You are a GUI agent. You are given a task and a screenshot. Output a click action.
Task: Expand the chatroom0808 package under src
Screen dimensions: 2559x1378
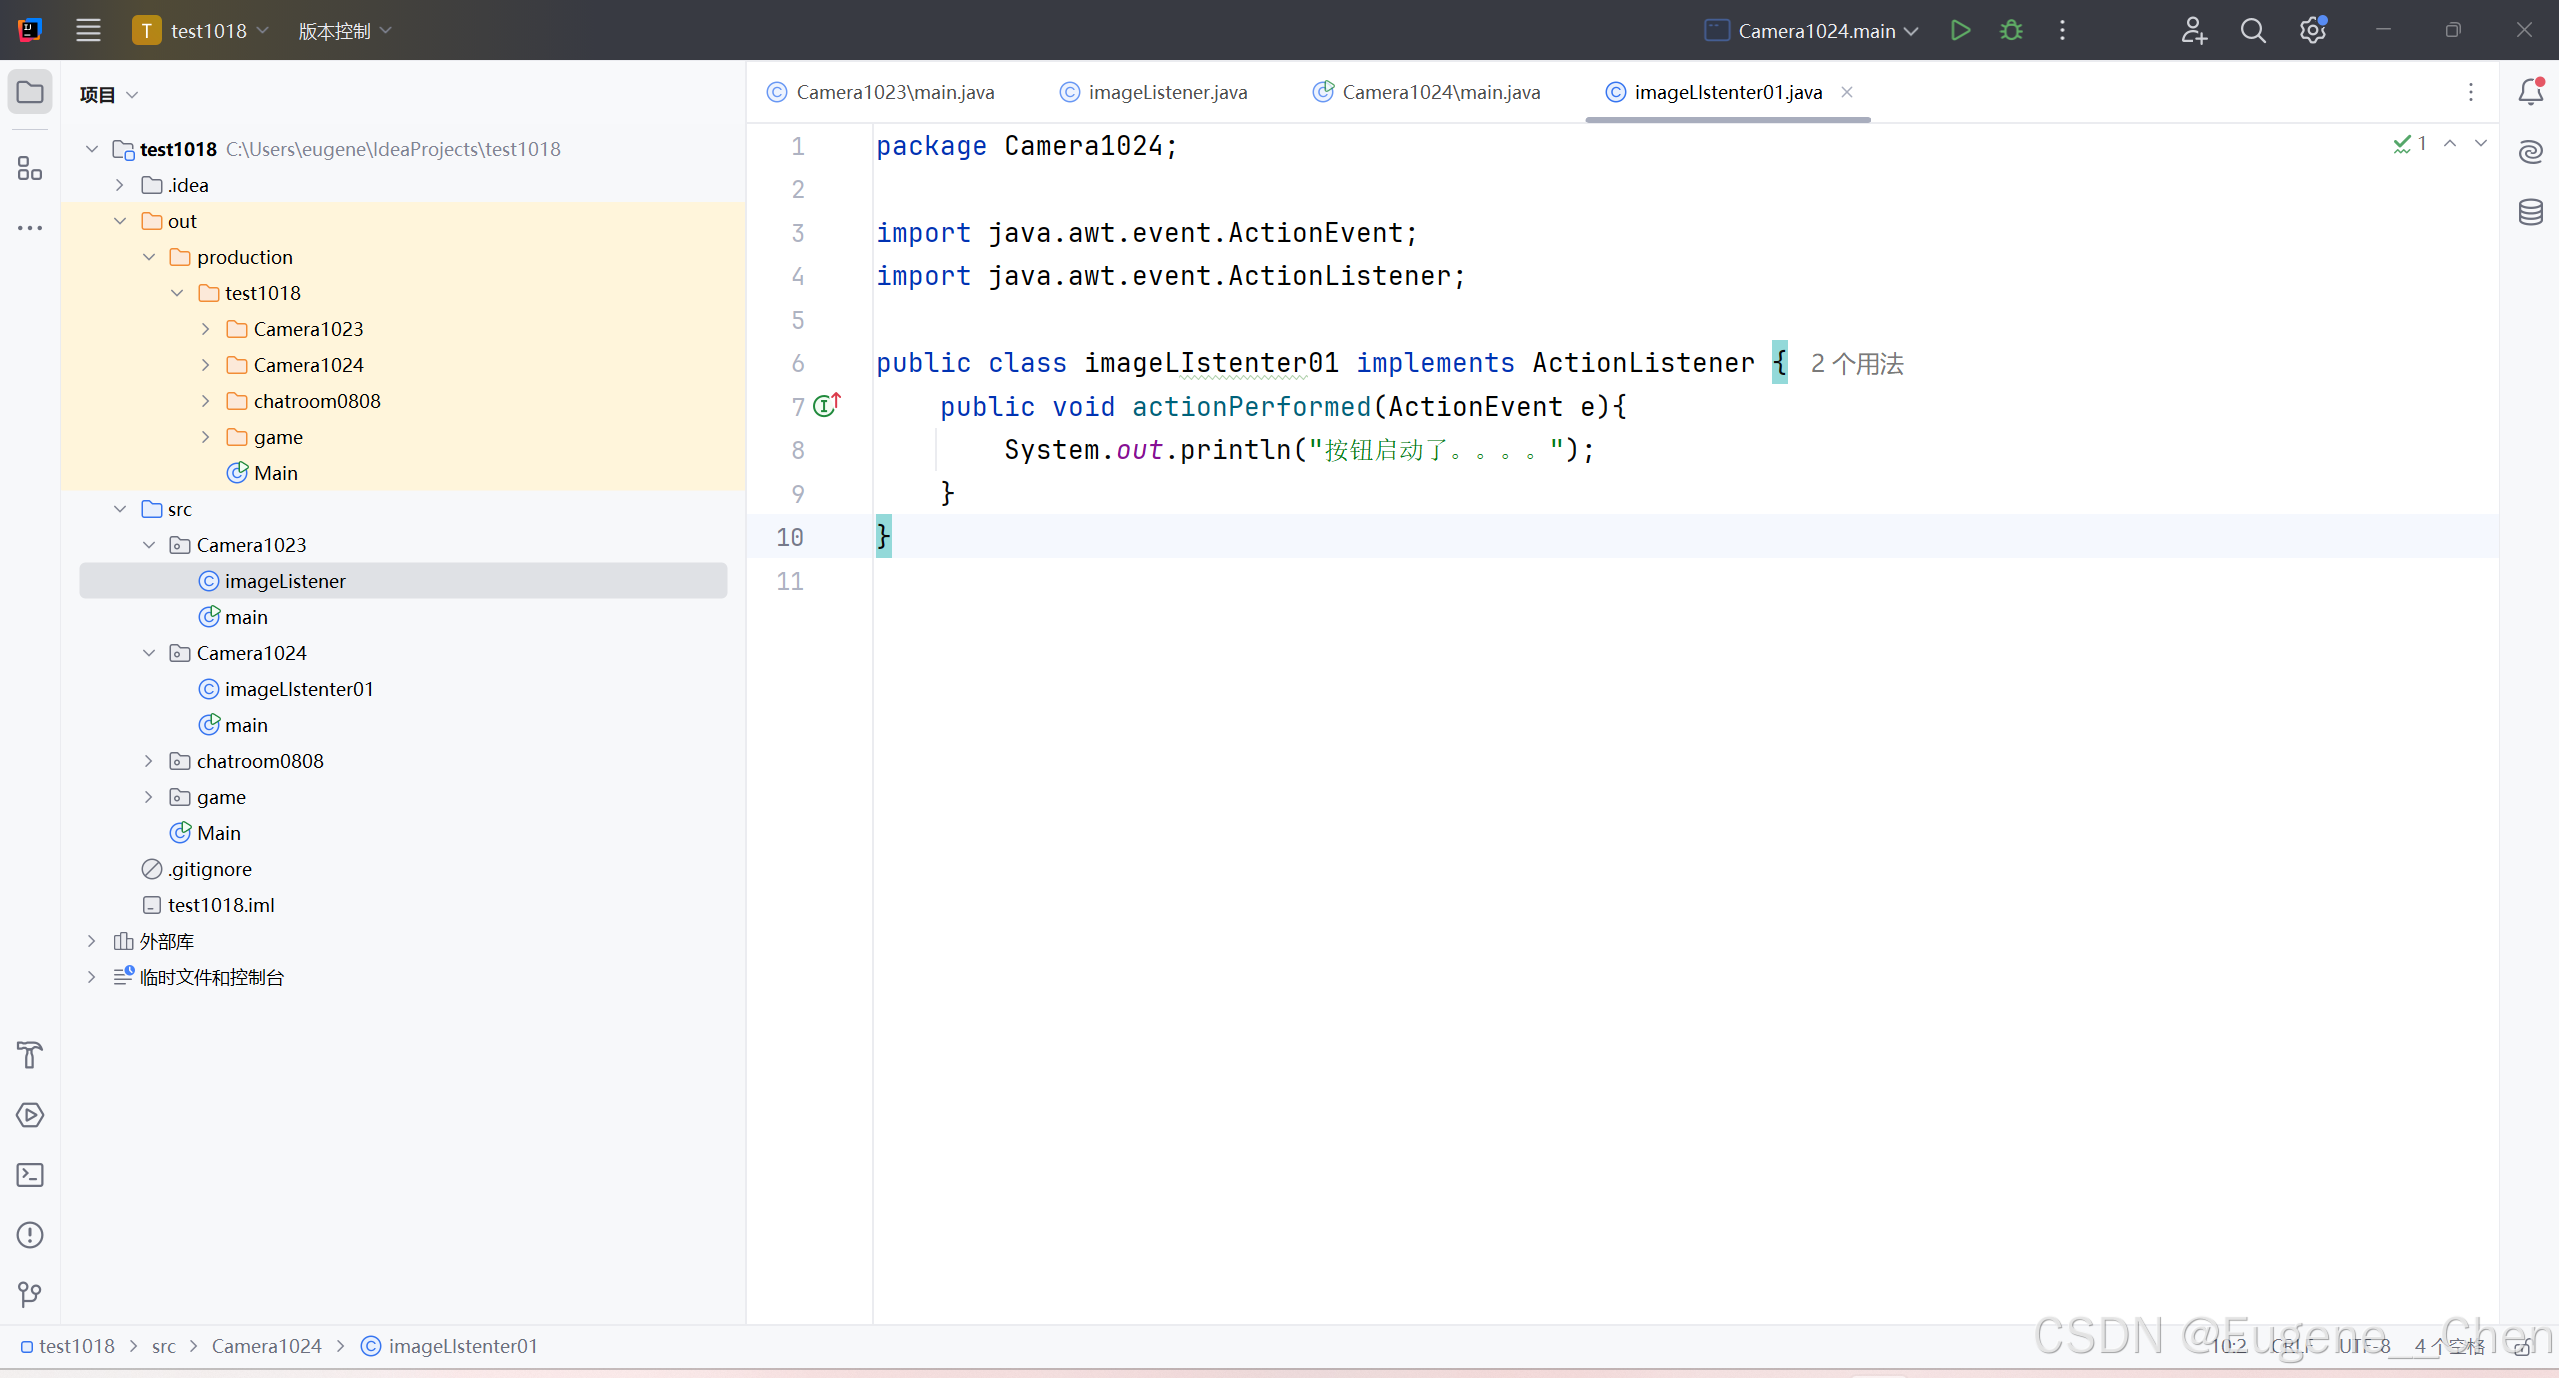pyautogui.click(x=148, y=761)
